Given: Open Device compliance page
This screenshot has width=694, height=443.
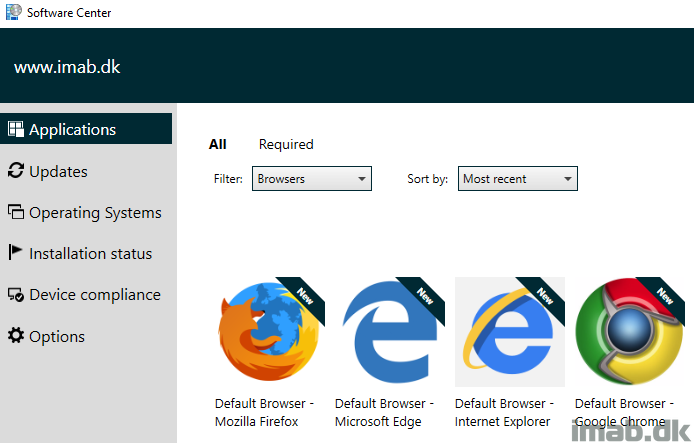Looking at the screenshot, I should click(95, 295).
